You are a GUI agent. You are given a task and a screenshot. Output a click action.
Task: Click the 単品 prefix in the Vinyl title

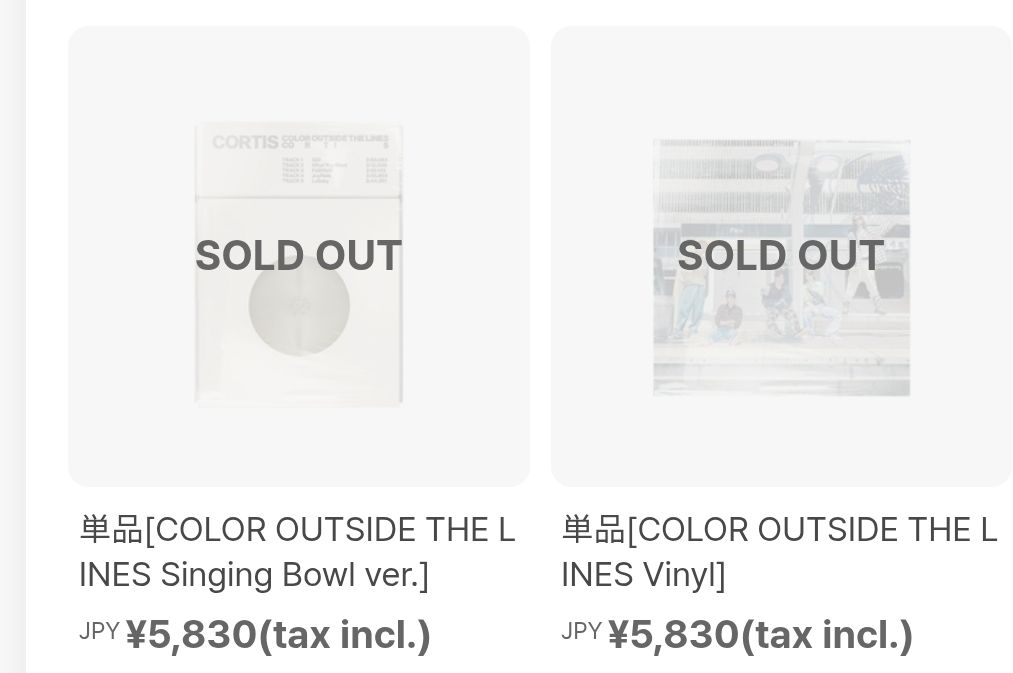pyautogui.click(x=593, y=530)
